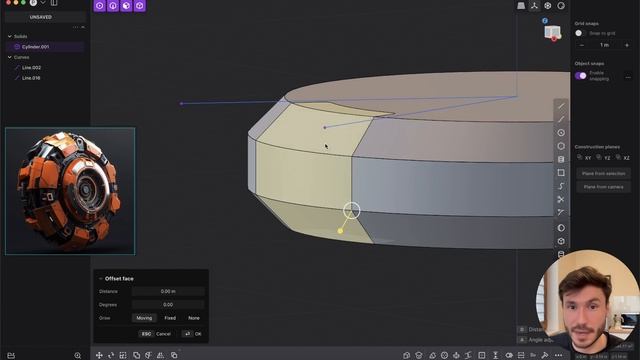The width and height of the screenshot is (640, 360).
Task: Decrease grid size with minus button
Action: click(x=582, y=45)
